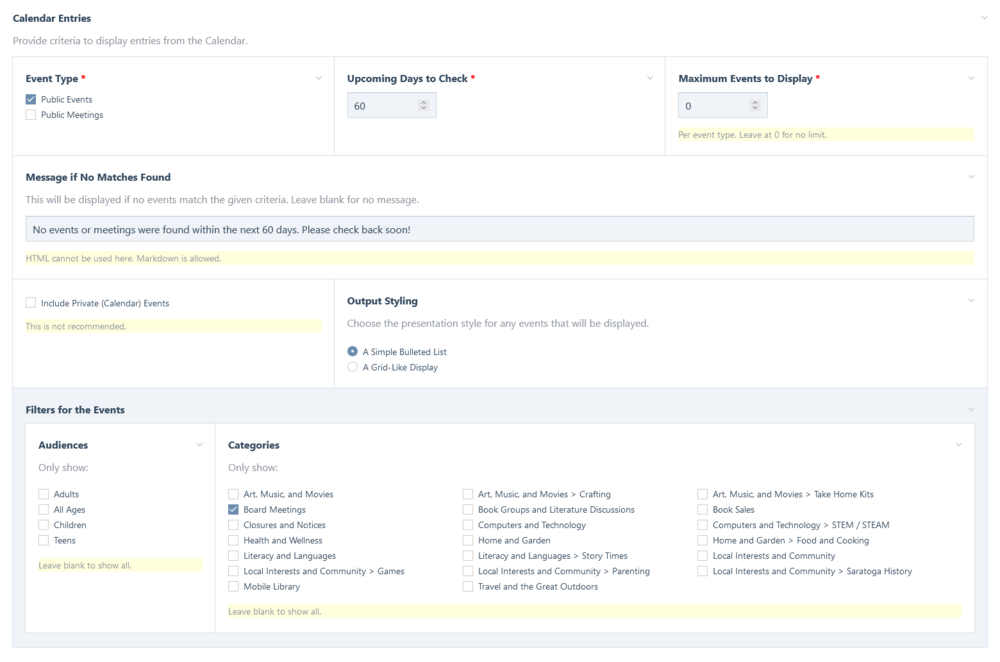Enable the Public Meetings checkbox
The width and height of the screenshot is (1000, 662).
[31, 115]
